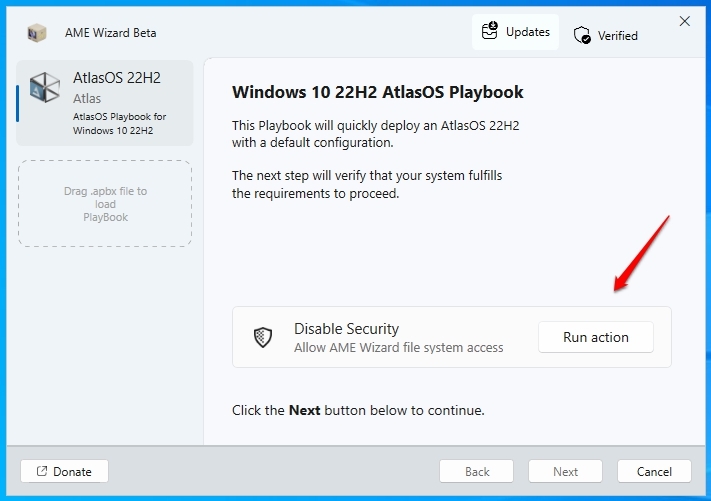Cancel the wizard
The height and width of the screenshot is (501, 711).
click(x=654, y=472)
